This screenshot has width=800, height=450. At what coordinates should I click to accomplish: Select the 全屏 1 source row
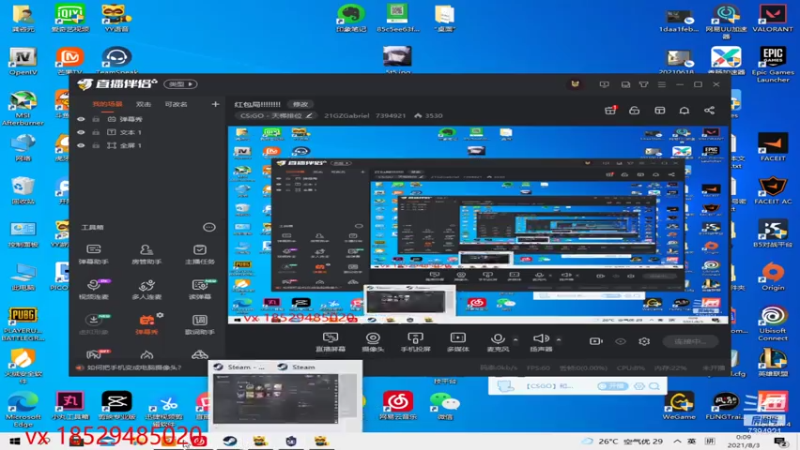pos(147,145)
